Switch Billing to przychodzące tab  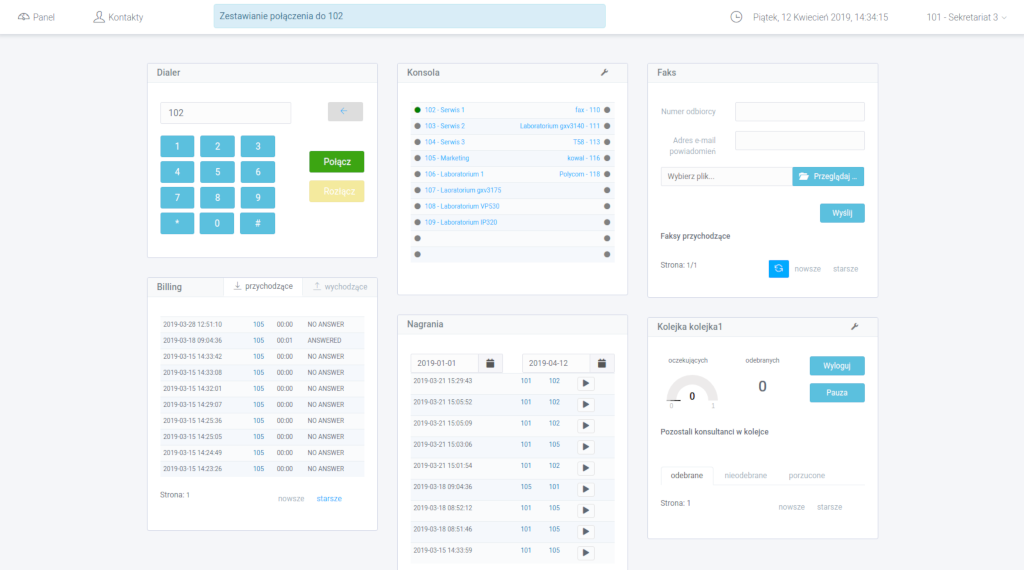point(263,287)
